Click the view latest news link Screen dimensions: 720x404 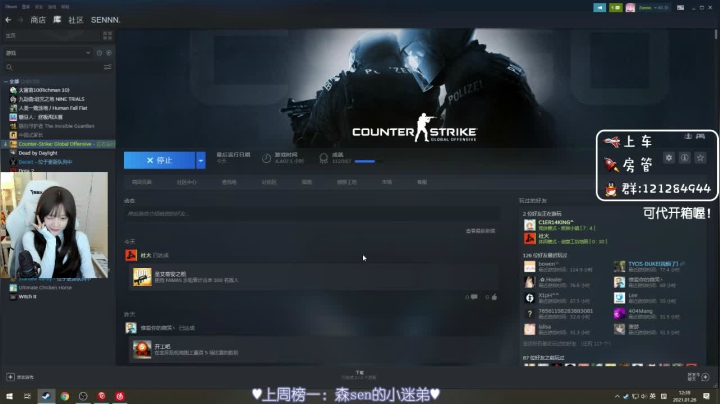coord(480,231)
